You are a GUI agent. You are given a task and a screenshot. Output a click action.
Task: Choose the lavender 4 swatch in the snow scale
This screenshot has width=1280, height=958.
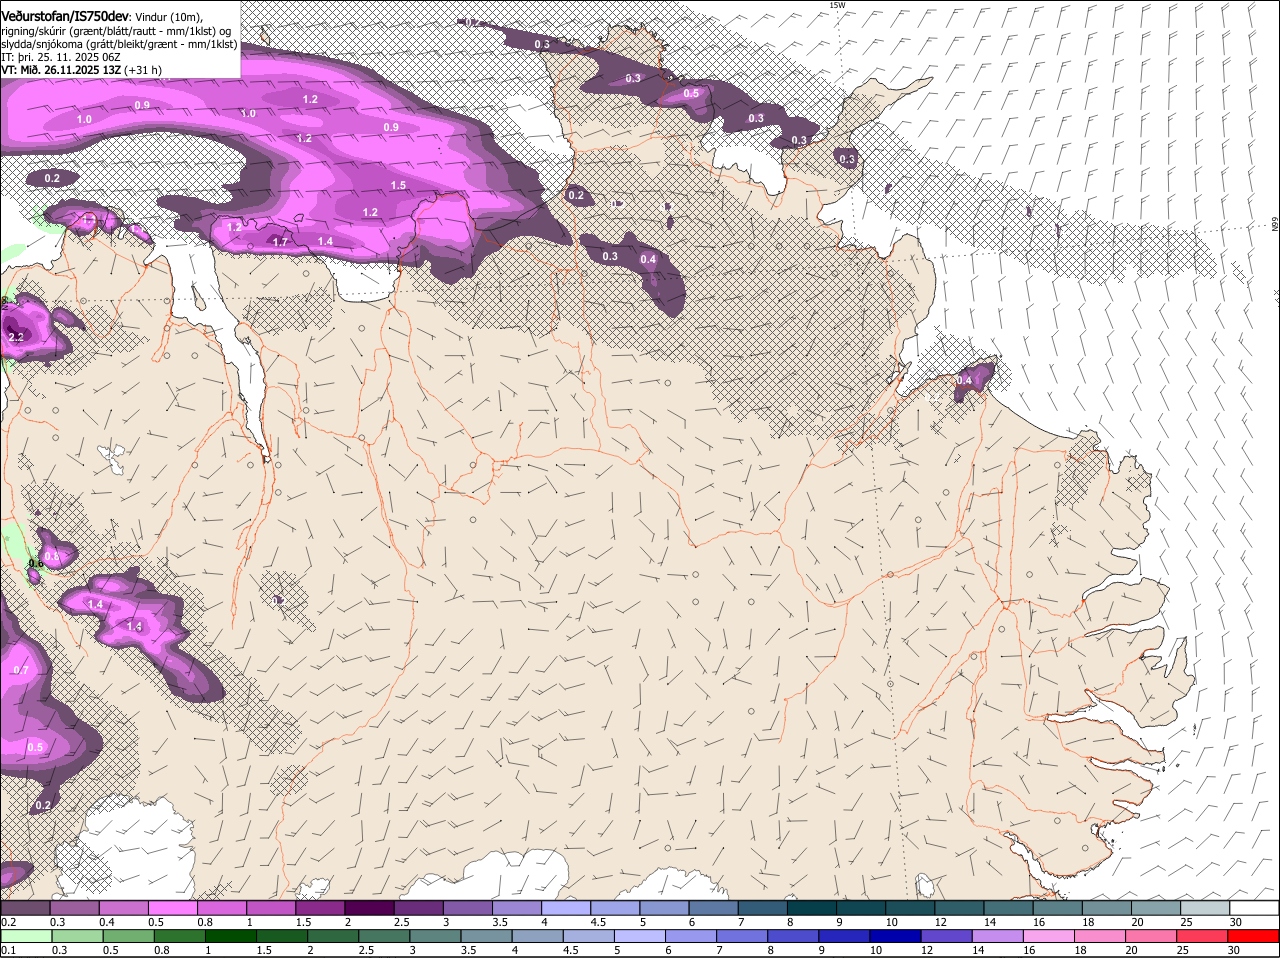(564, 908)
